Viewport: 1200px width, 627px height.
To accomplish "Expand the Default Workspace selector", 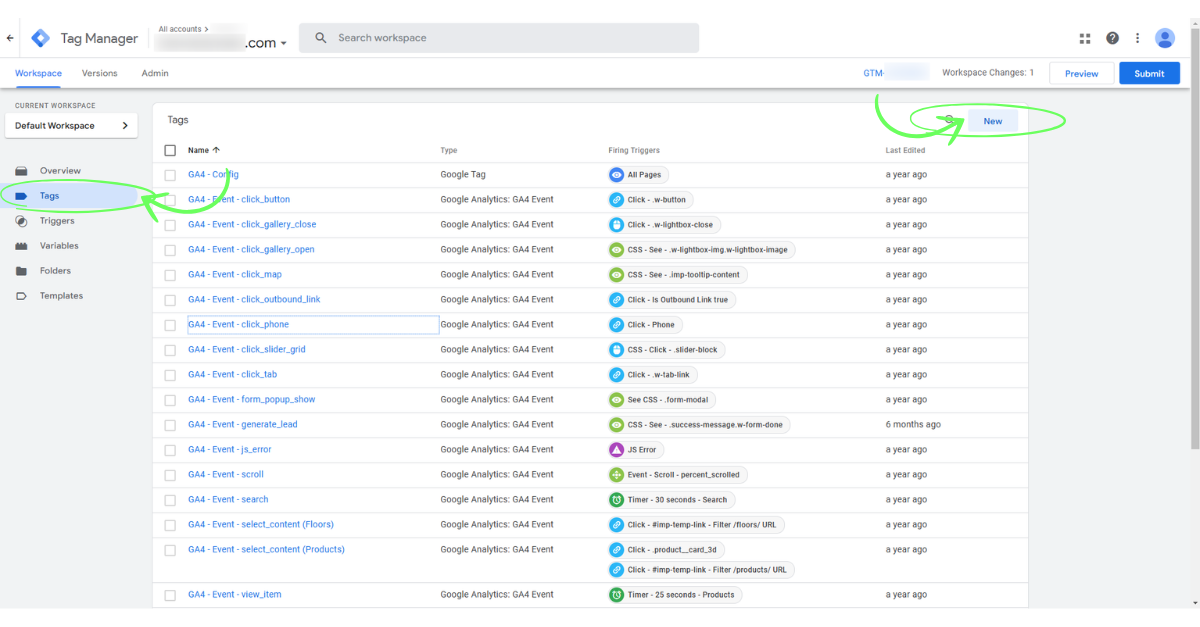I will (x=71, y=126).
